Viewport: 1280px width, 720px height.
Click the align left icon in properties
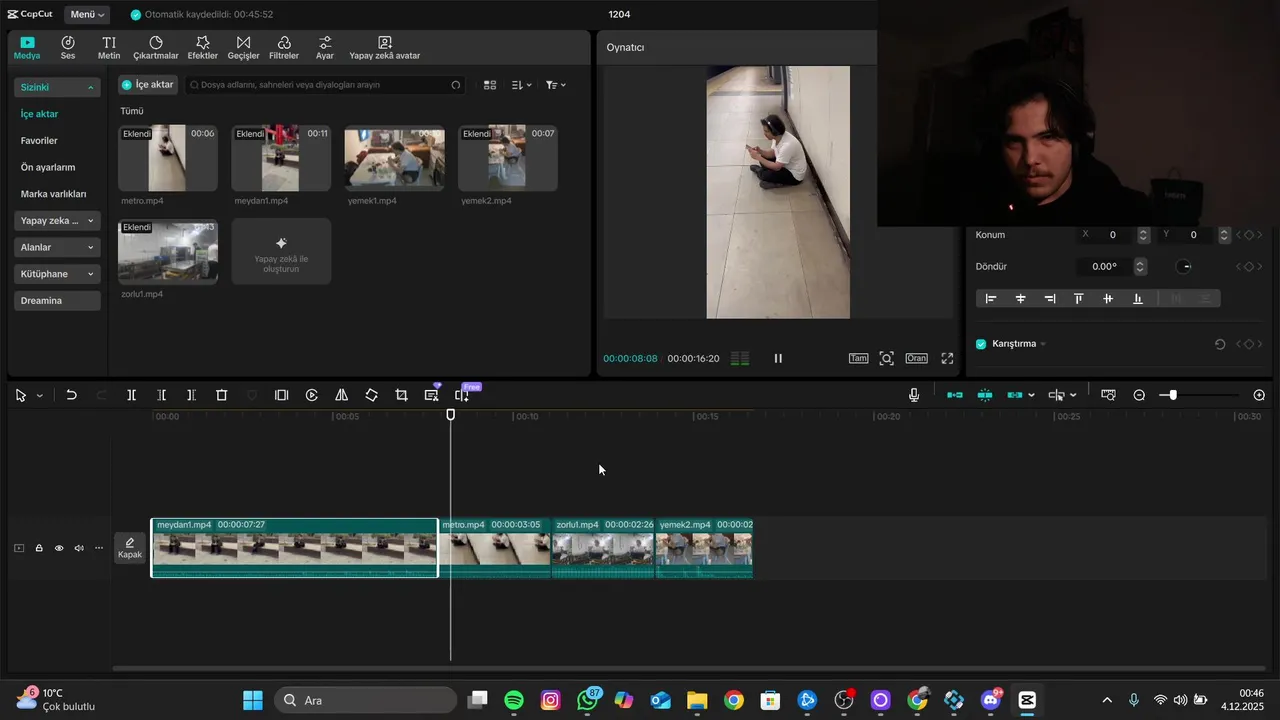coord(991,298)
